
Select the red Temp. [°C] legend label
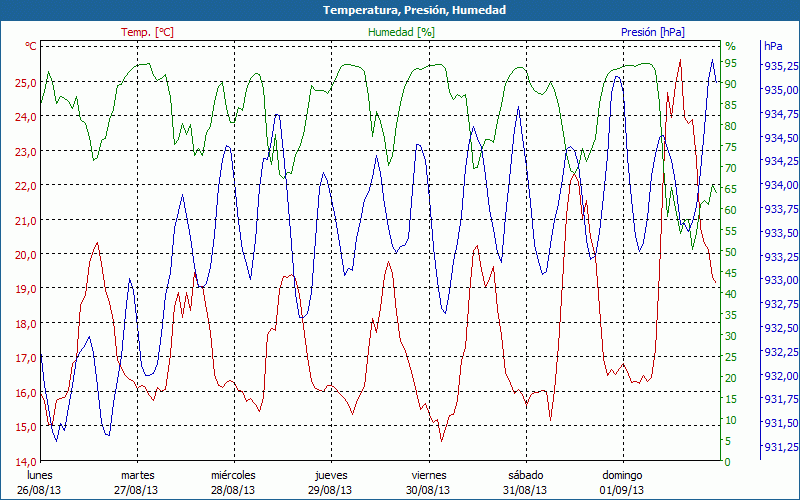pos(147,32)
